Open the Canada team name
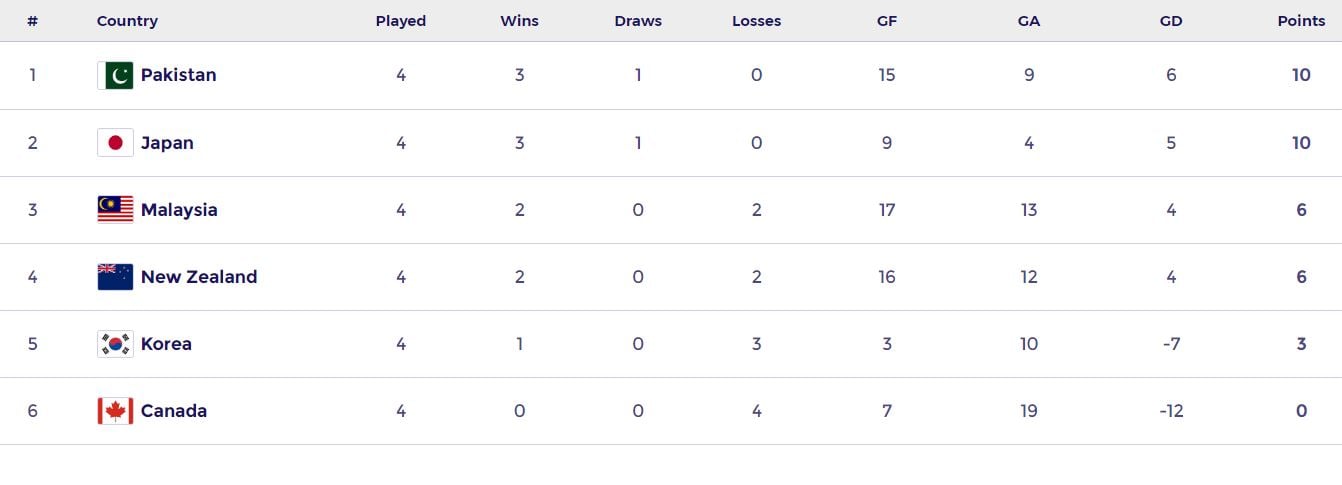Viewport: 1342px width, 485px height. click(x=174, y=411)
